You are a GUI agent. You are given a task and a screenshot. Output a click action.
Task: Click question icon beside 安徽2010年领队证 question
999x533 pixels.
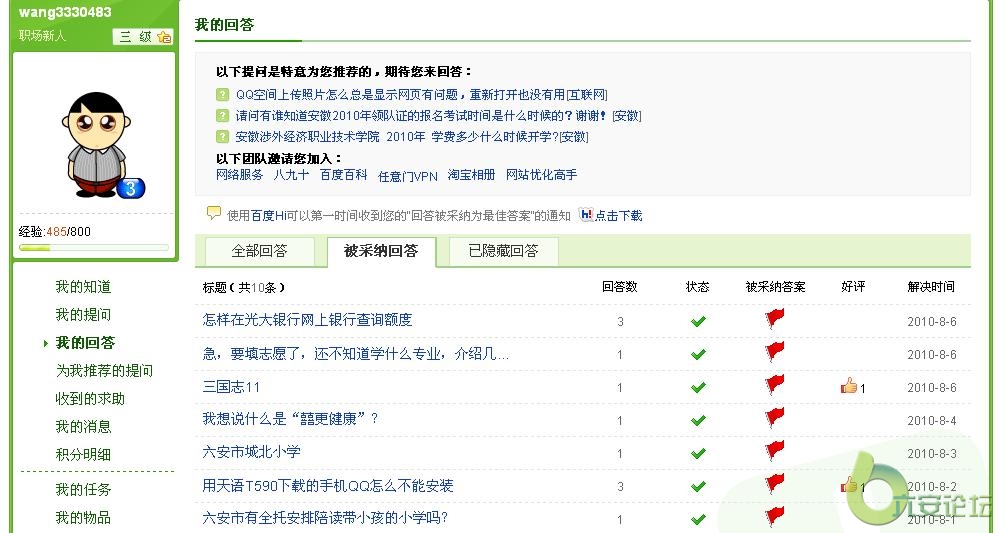222,116
